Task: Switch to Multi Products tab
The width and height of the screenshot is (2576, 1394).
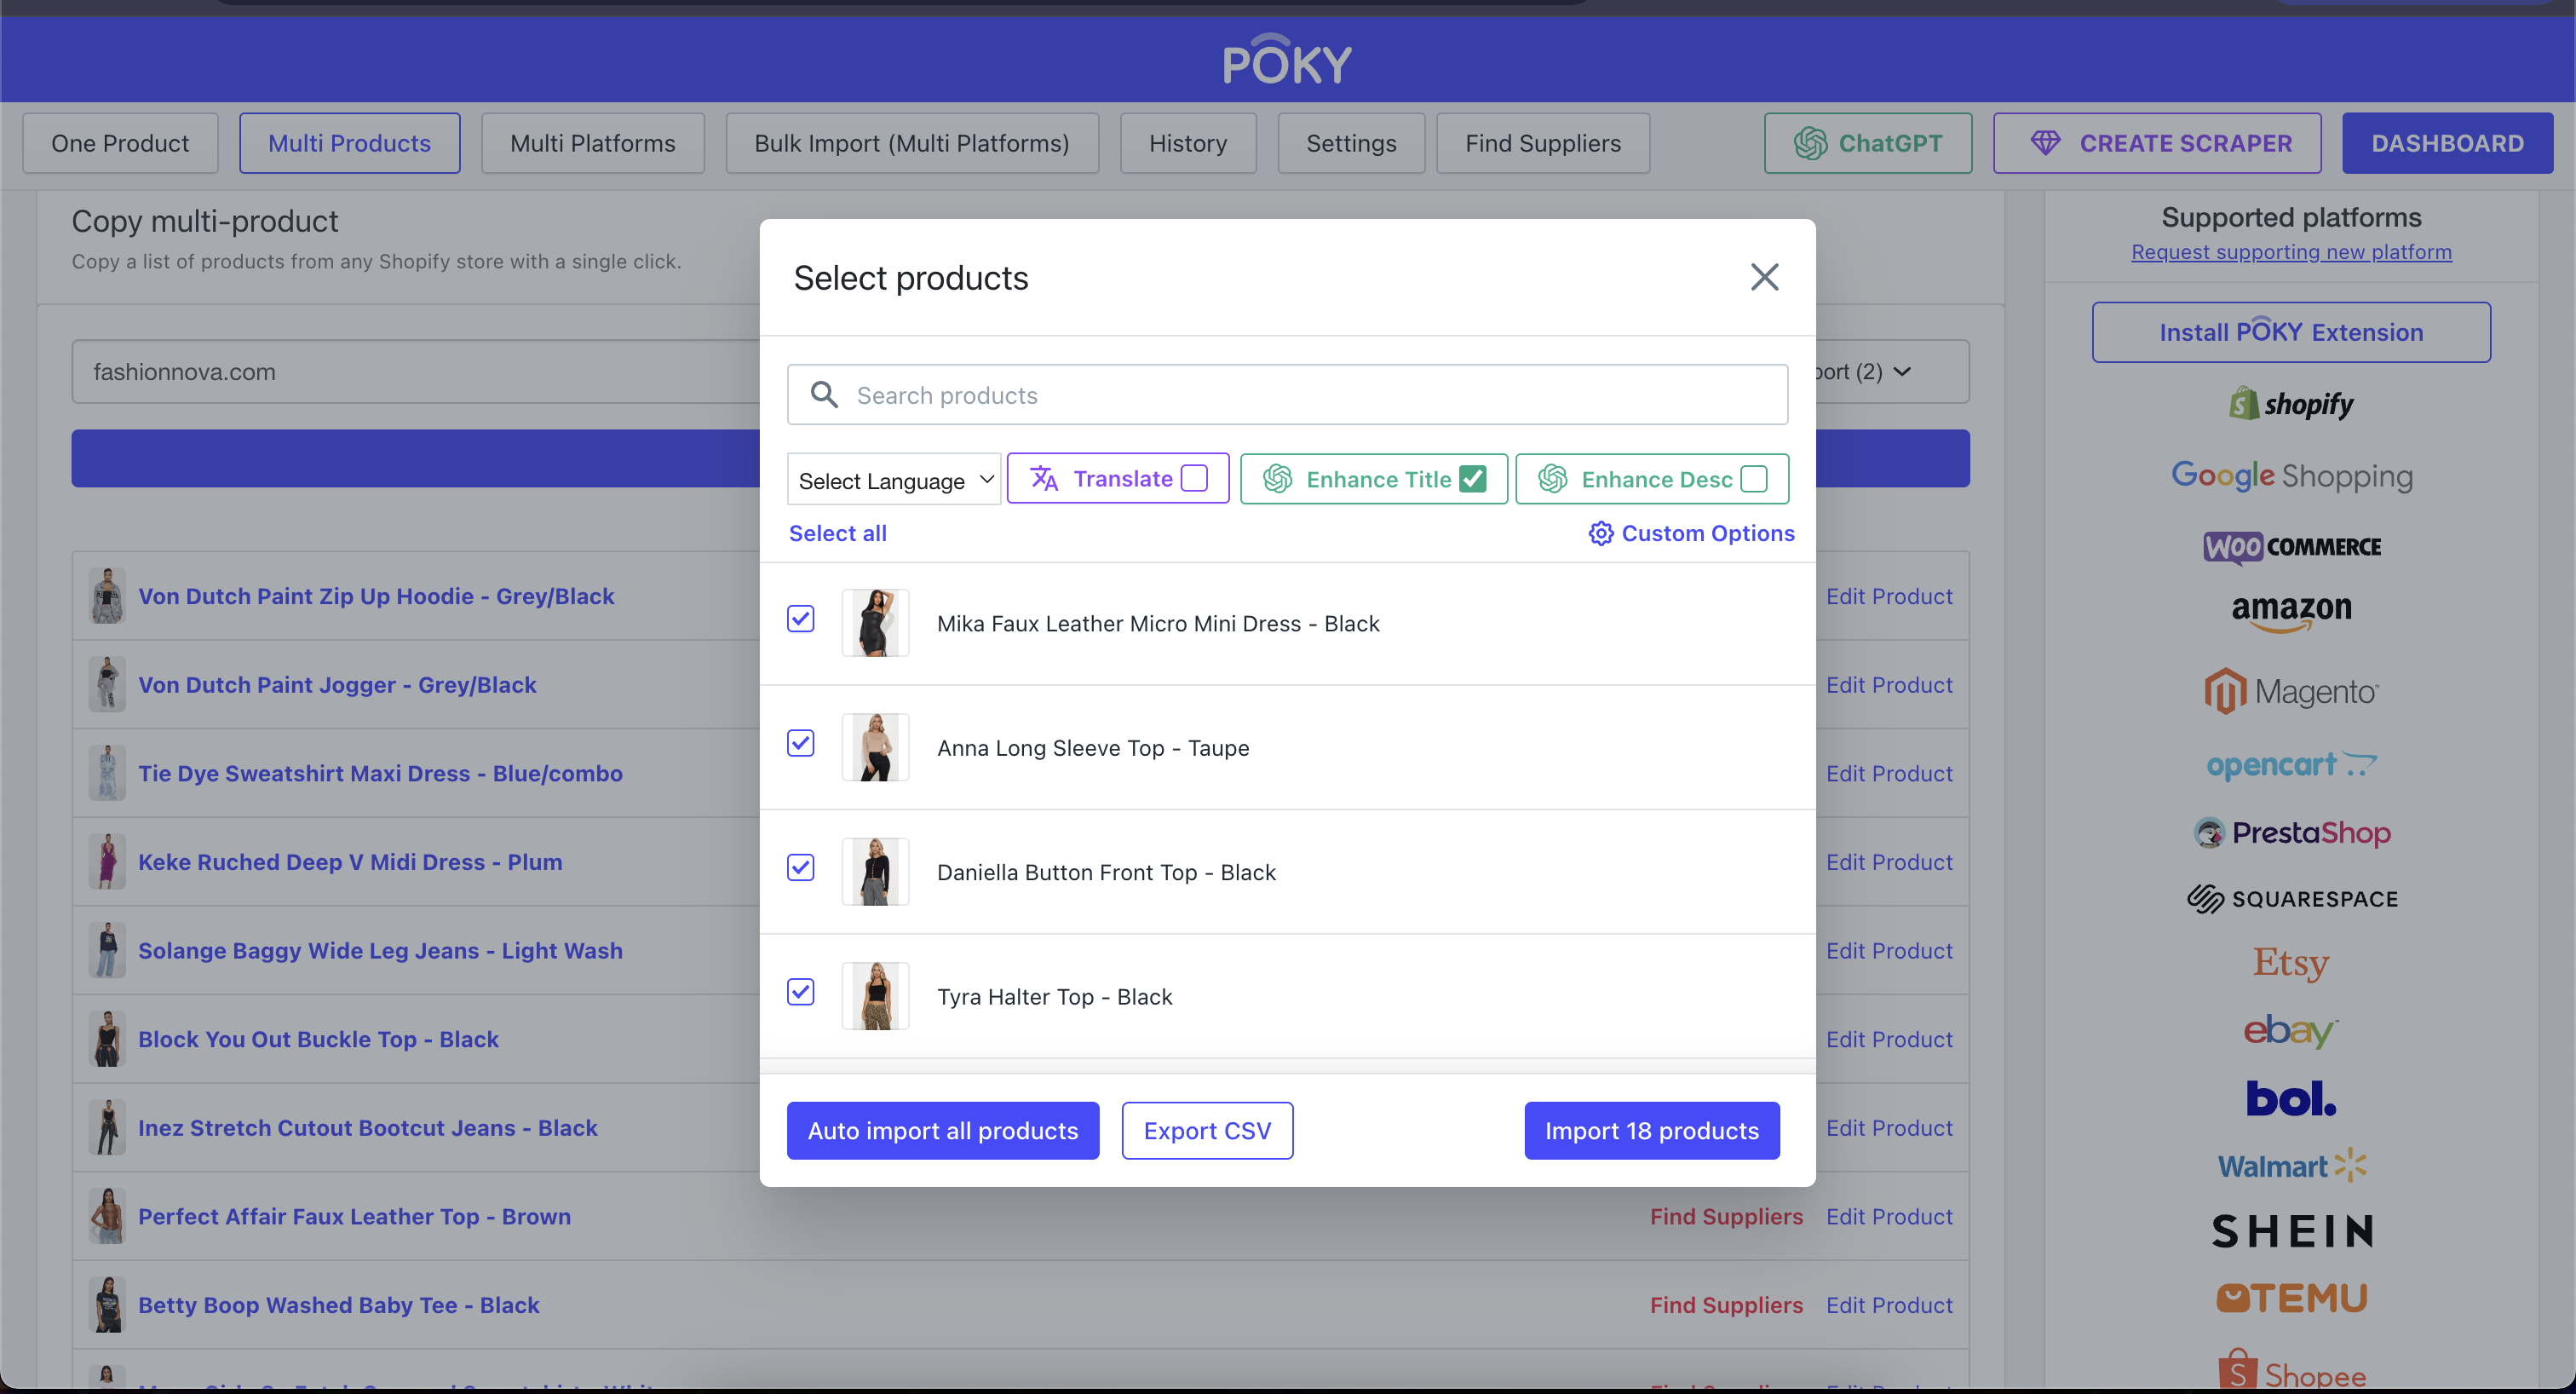Action: pos(349,143)
